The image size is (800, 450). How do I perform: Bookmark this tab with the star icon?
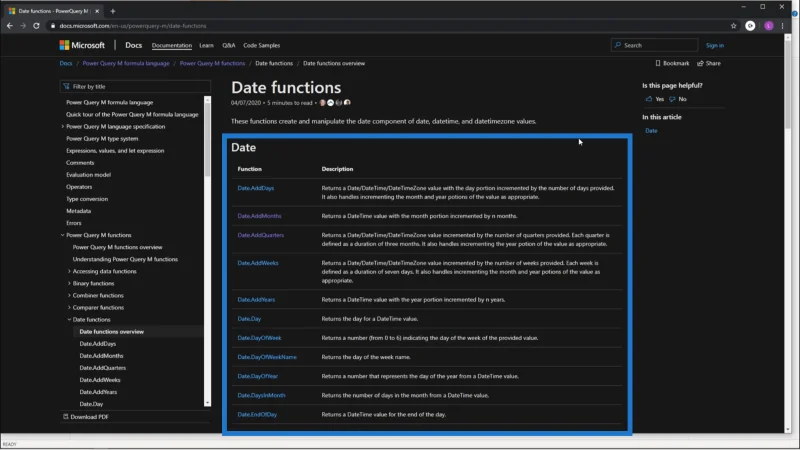pyautogui.click(x=734, y=26)
